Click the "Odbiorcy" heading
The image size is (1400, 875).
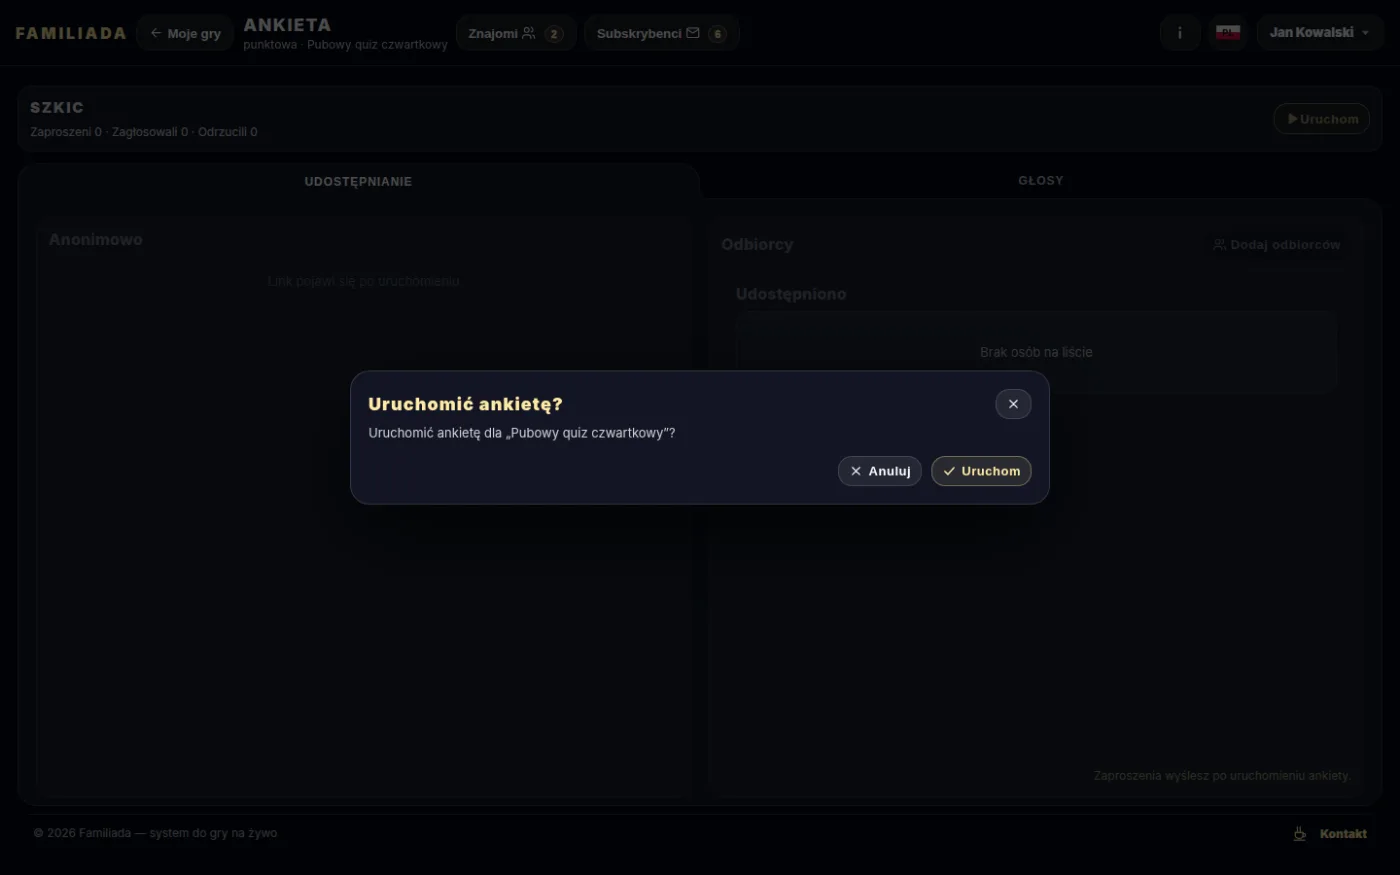tap(757, 245)
